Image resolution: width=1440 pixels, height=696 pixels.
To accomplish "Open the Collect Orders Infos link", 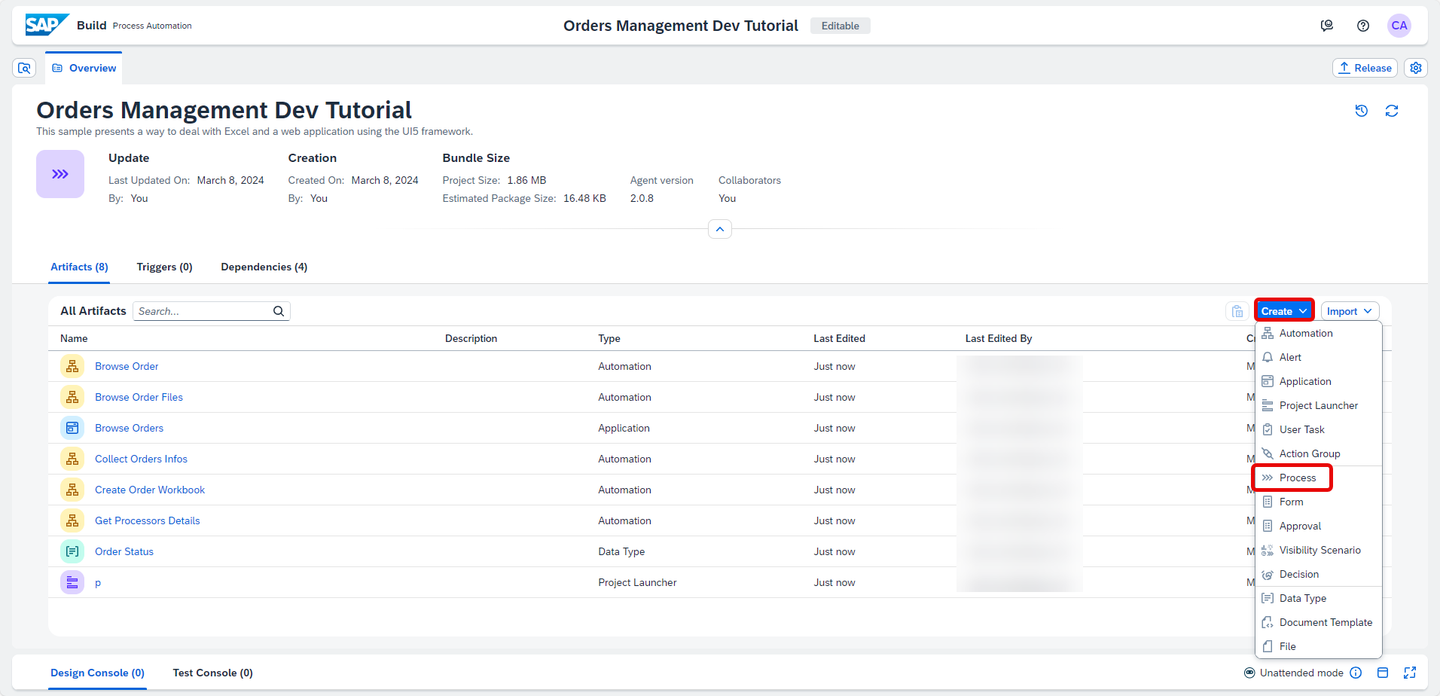I will coord(141,459).
